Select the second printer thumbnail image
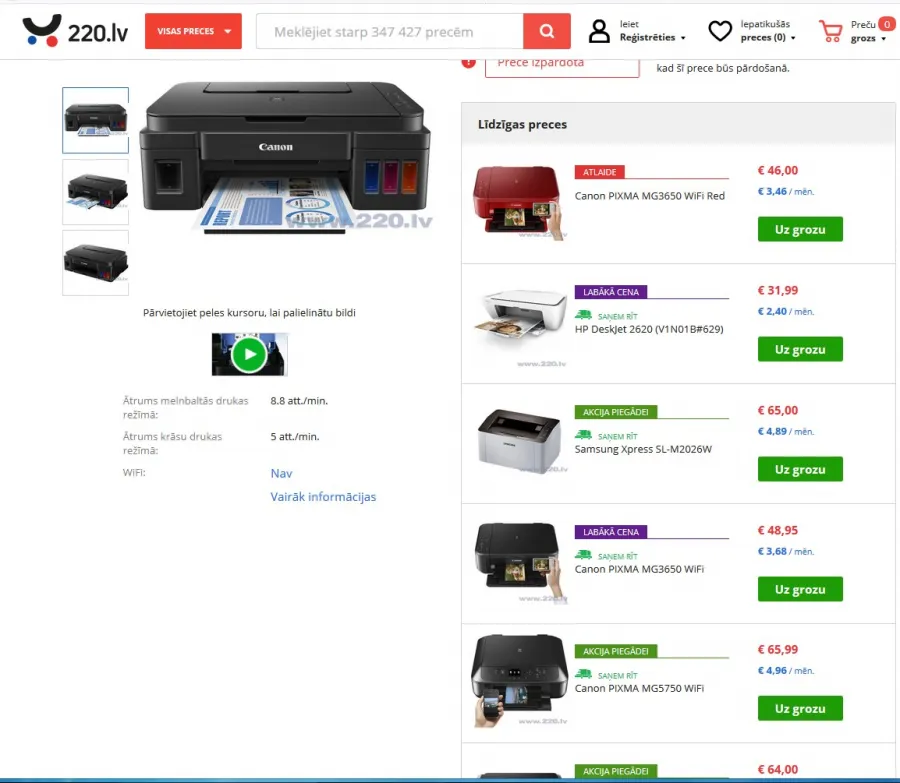This screenshot has width=900, height=783. click(95, 192)
